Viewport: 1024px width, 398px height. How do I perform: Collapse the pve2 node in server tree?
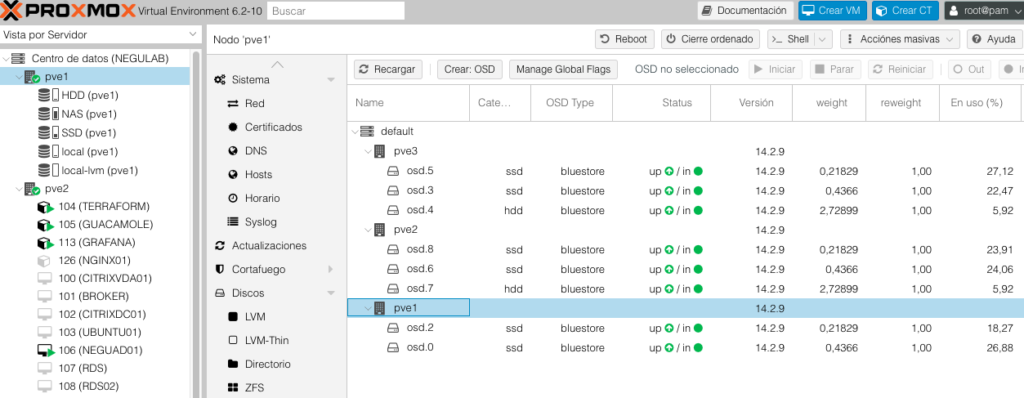(18, 190)
